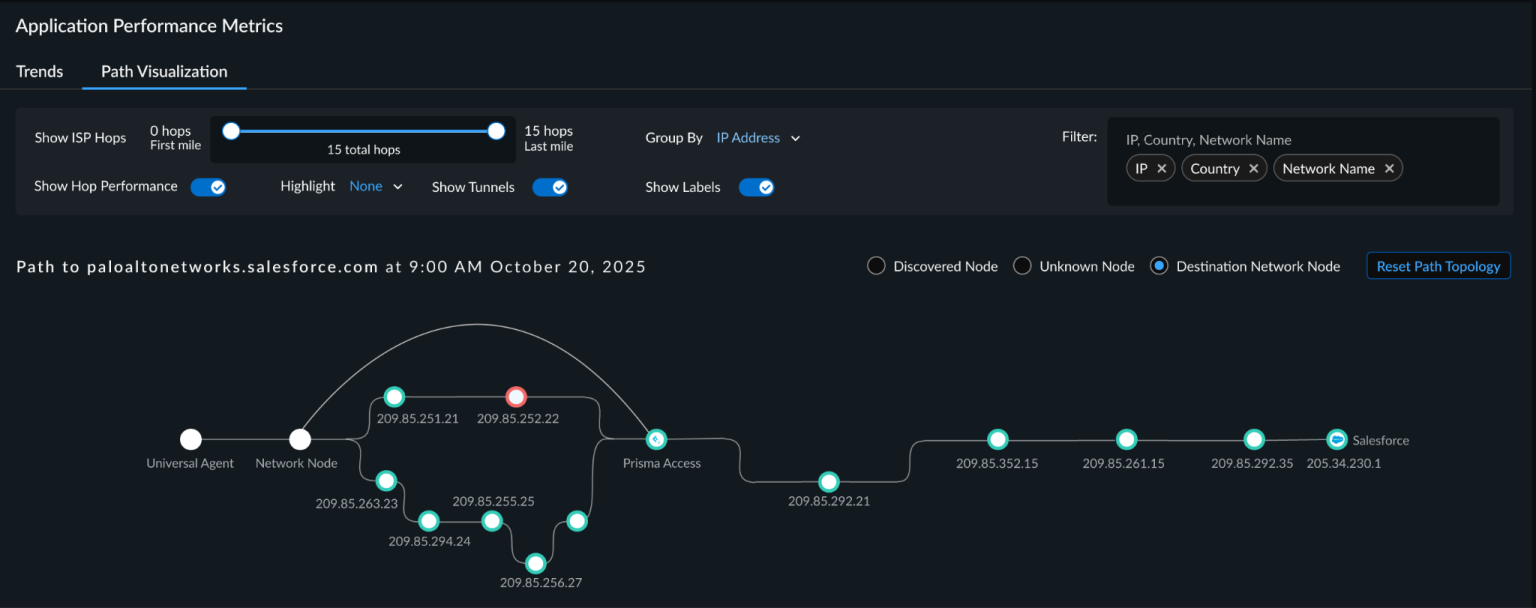This screenshot has width=1536, height=608.
Task: Click the 209.85.252.22 IP label
Action: coord(518,419)
